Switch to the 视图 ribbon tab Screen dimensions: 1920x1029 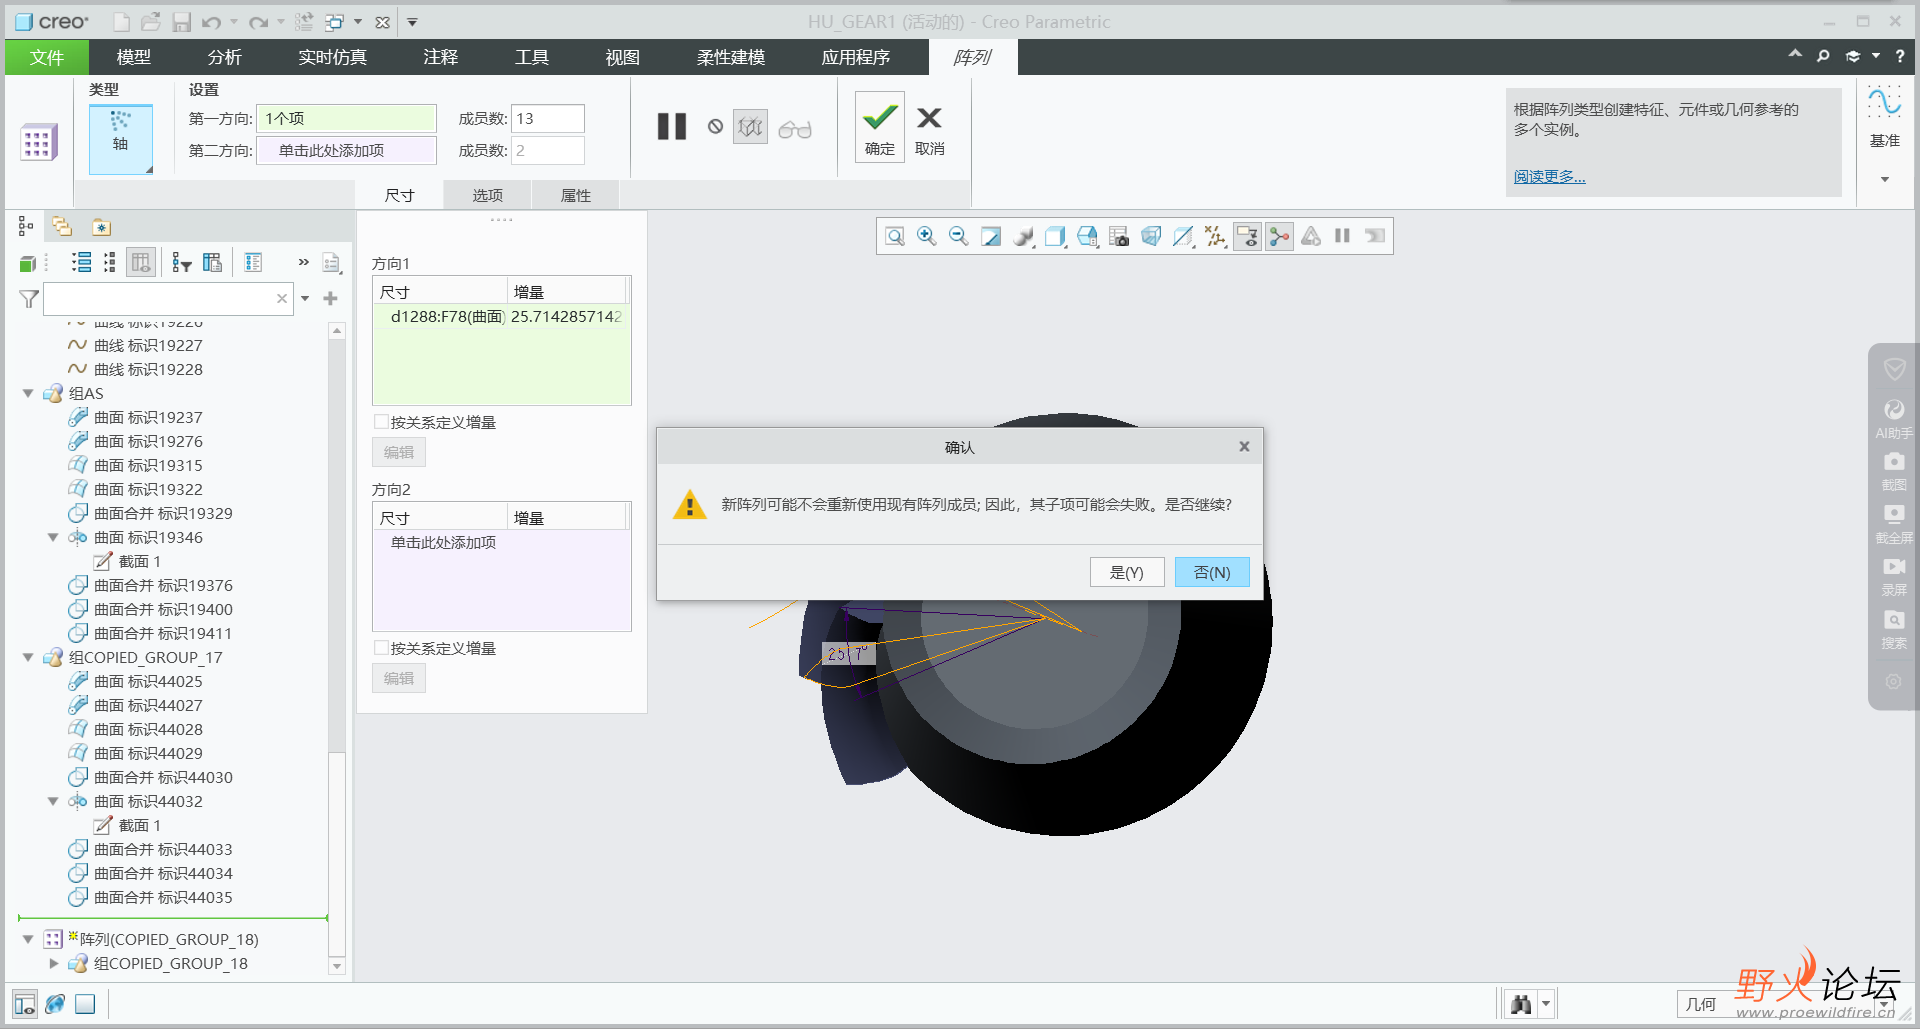pyautogui.click(x=622, y=57)
